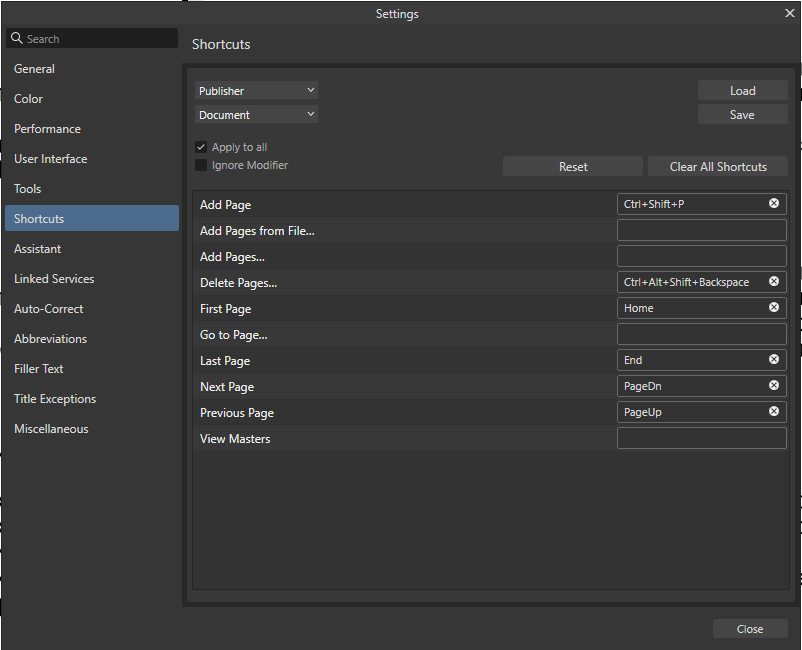Click the Load button
Screen dimensions: 802x650
tap(742, 89)
